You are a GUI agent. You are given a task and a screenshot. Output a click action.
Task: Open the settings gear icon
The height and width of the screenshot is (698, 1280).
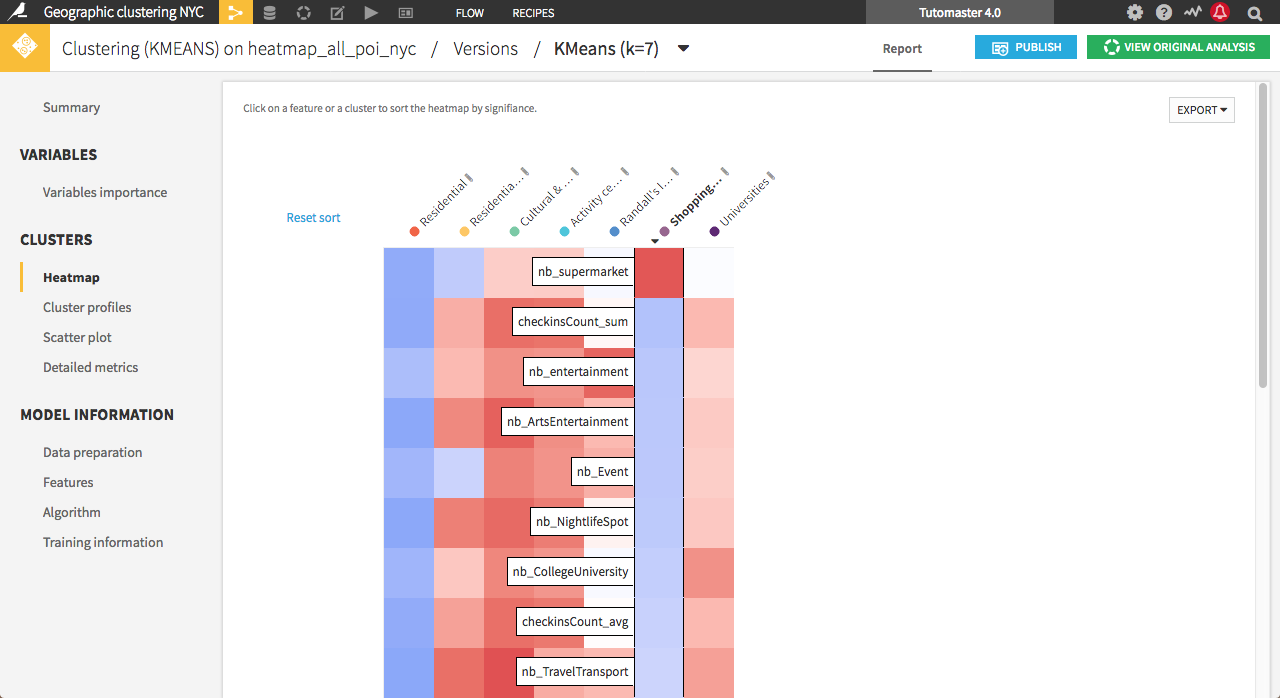(x=1134, y=13)
